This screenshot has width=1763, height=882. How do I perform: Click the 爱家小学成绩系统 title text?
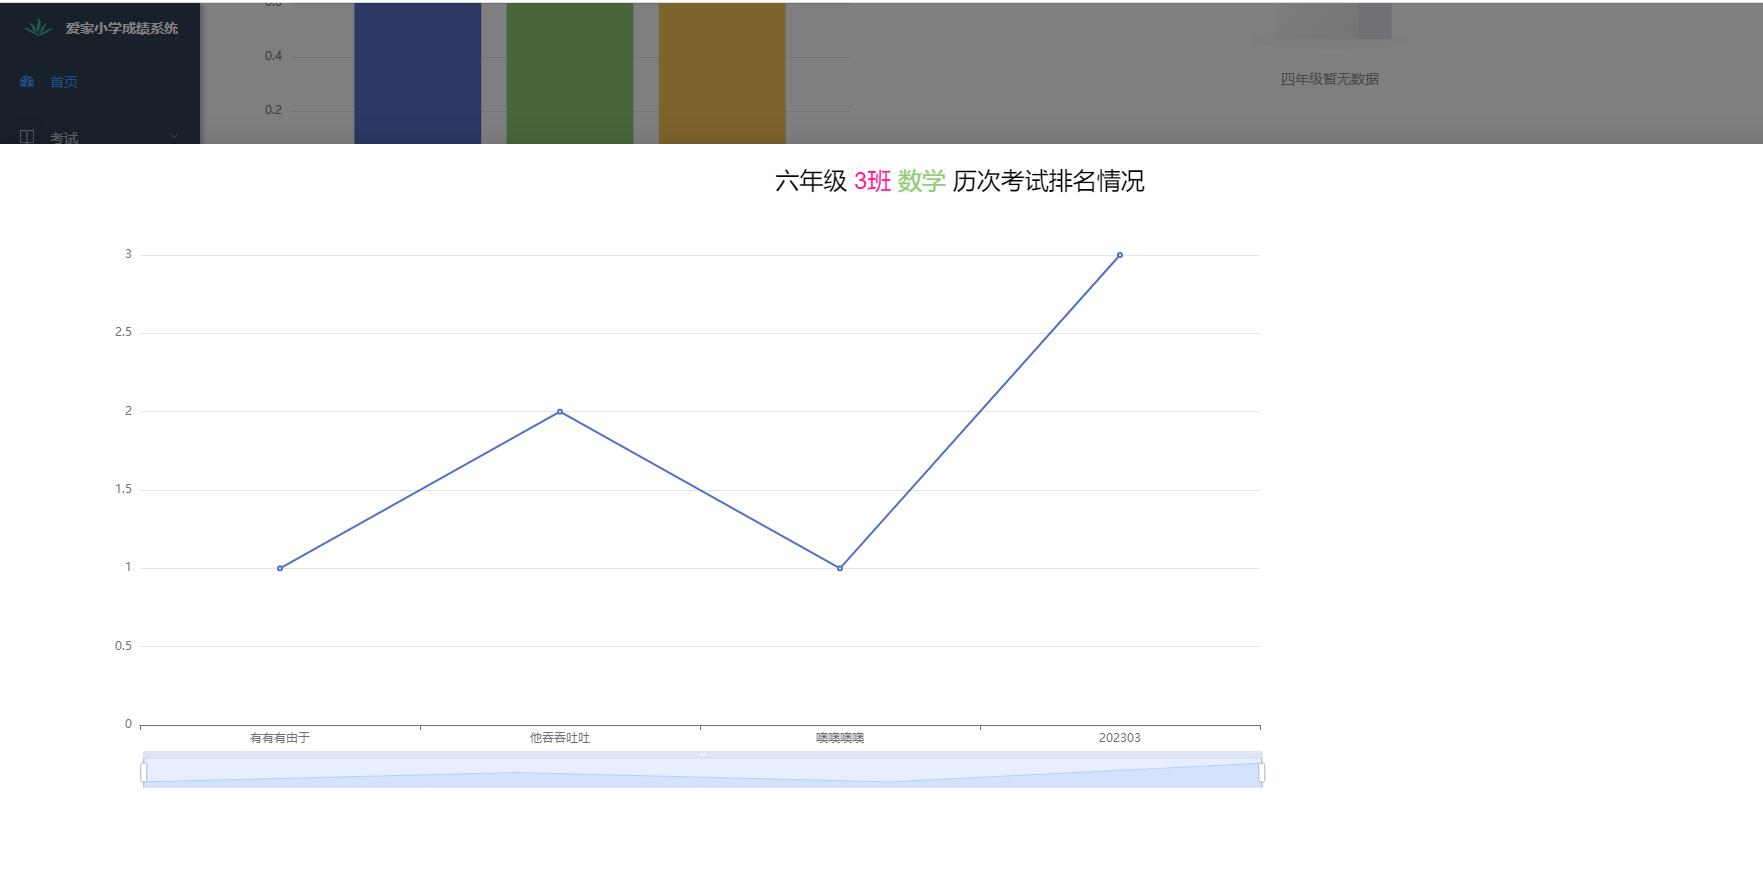pyautogui.click(x=122, y=28)
